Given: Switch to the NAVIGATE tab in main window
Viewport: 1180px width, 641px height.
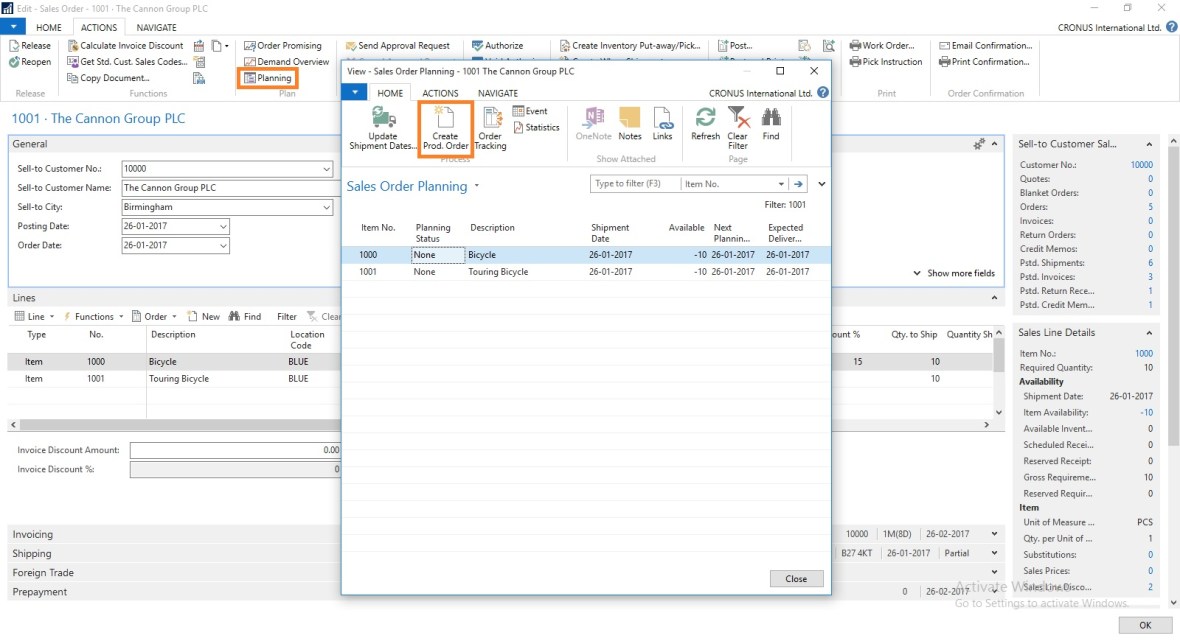Looking at the screenshot, I should (156, 28).
